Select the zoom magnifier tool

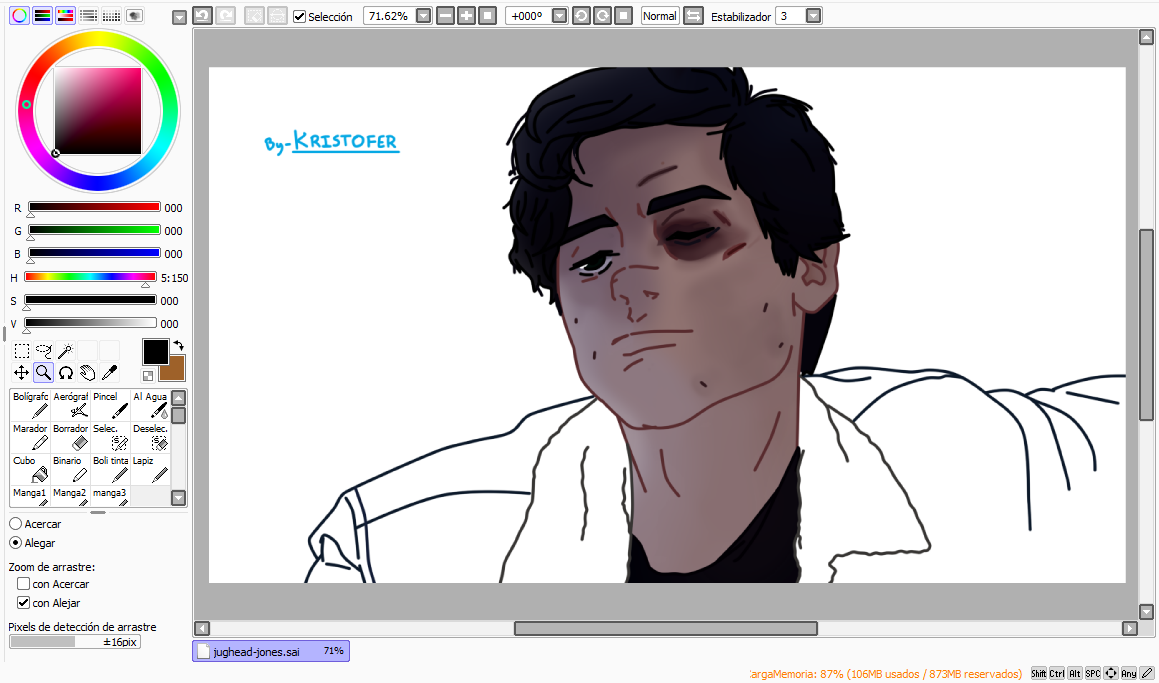point(44,373)
